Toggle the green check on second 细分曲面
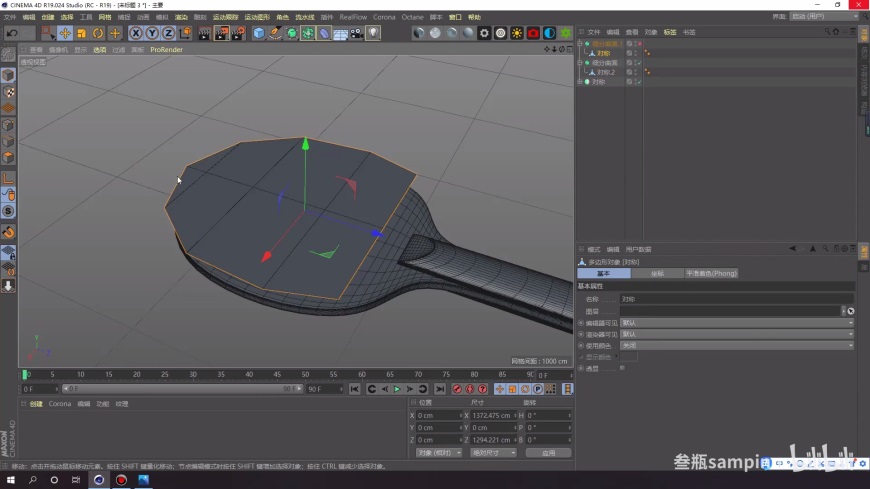 tap(640, 63)
